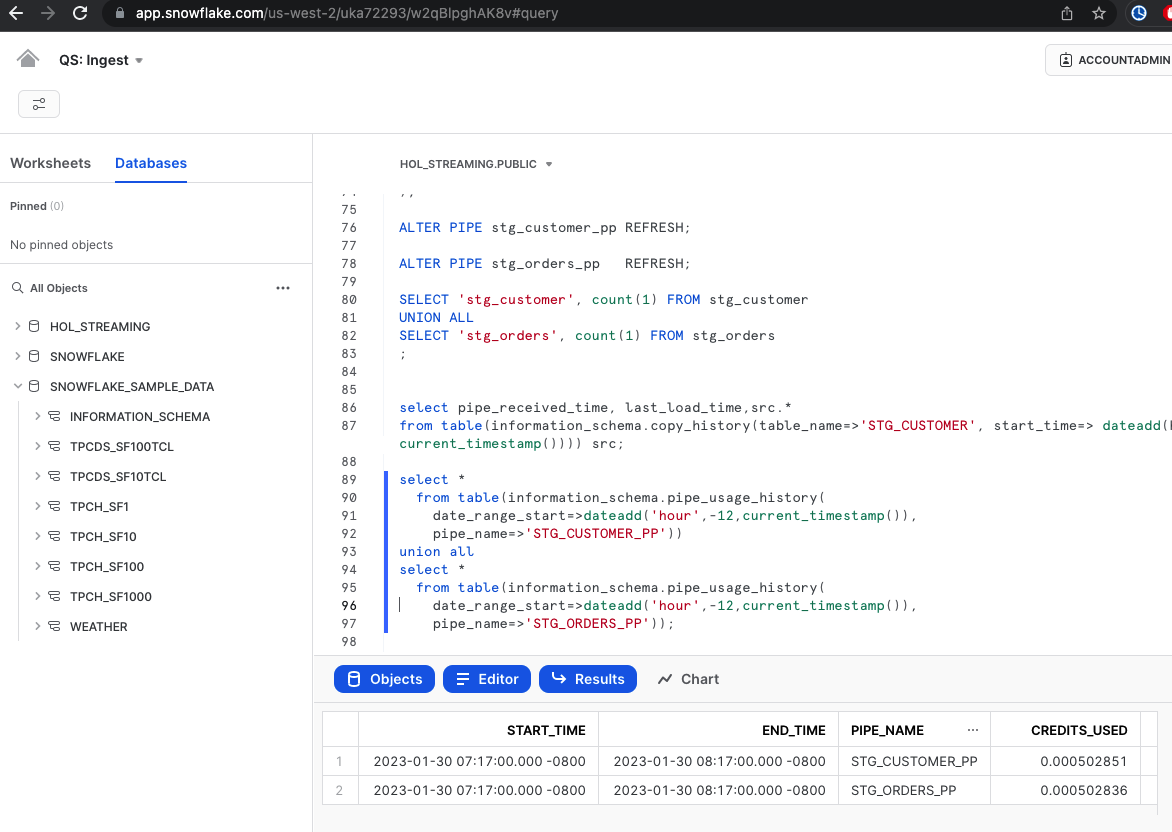Switch to the Chart view

coord(687,679)
